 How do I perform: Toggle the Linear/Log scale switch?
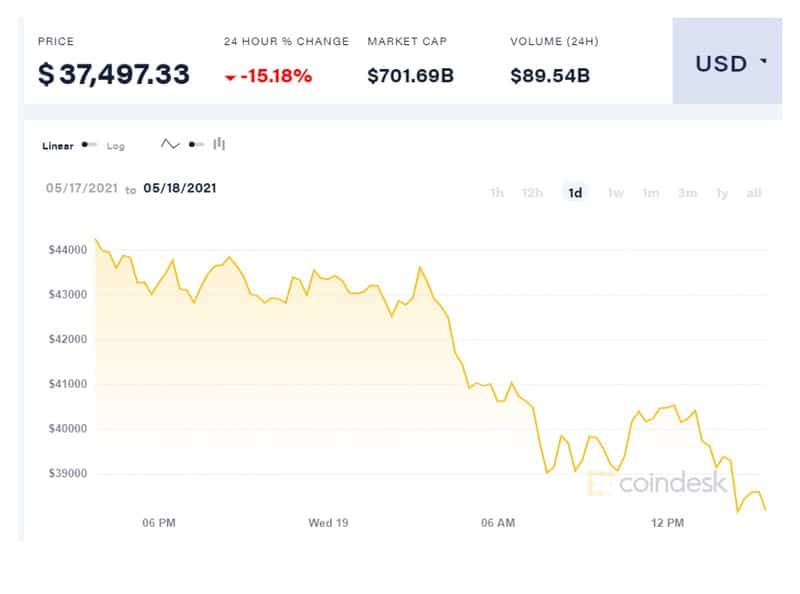(89, 145)
